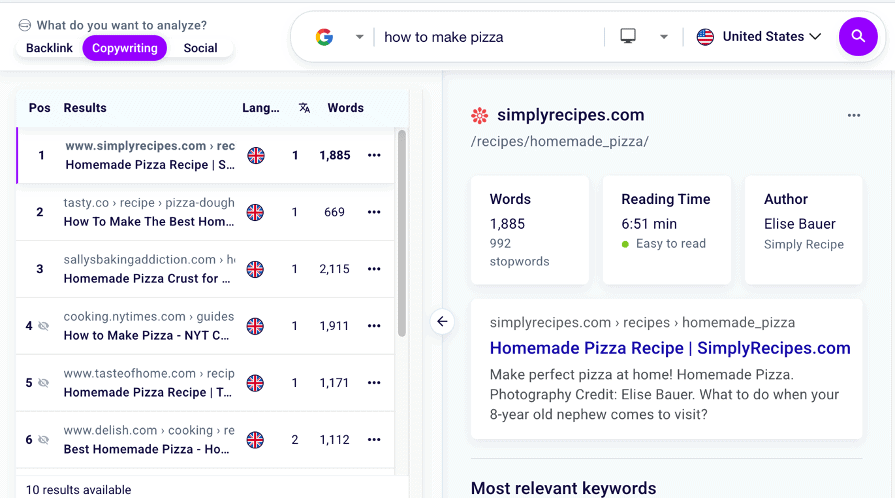Open the detail panel three-dot menu
896x498 pixels.
coord(854,115)
